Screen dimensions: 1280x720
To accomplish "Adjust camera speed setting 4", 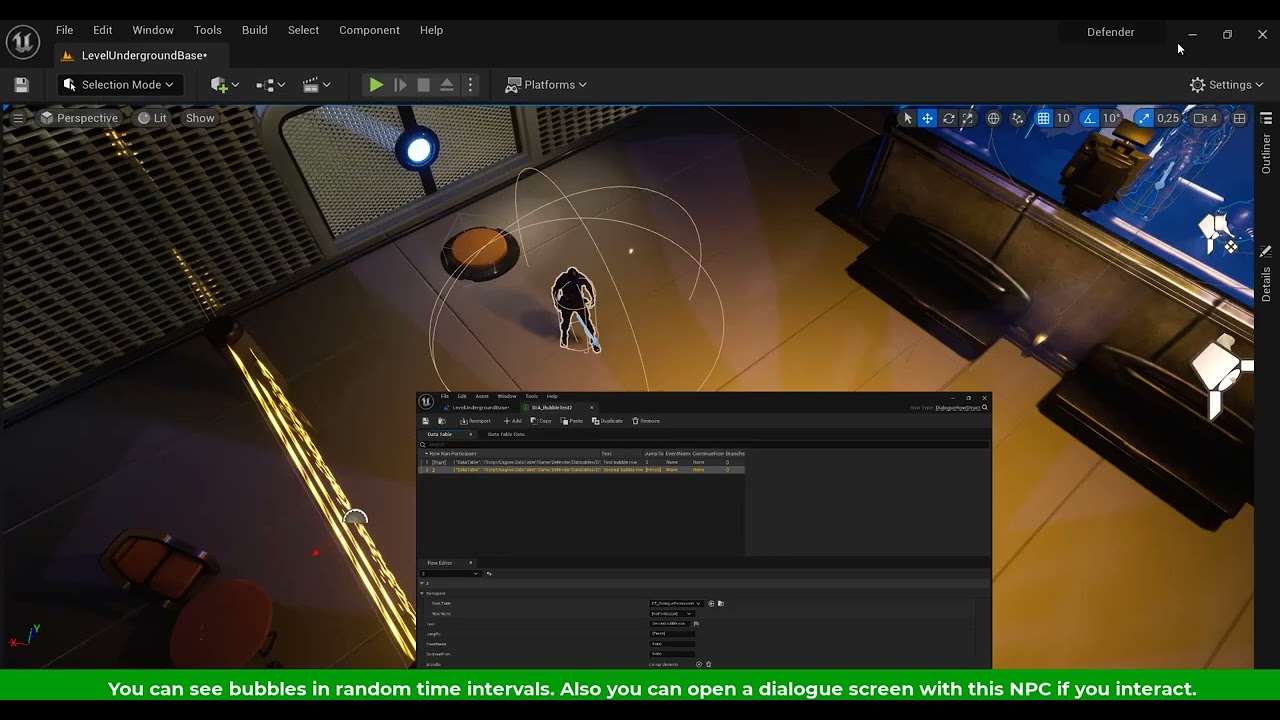I will (x=1206, y=118).
